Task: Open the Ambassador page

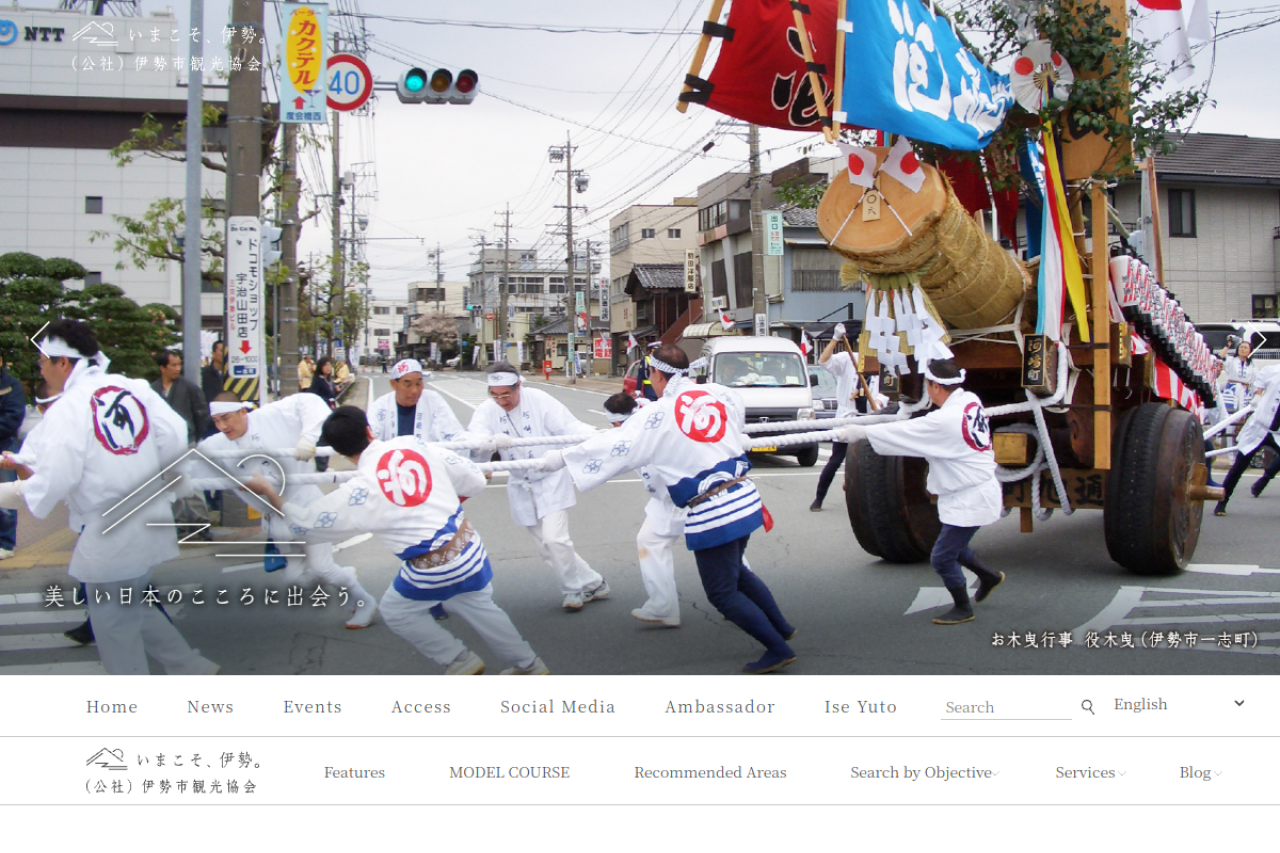Action: 720,707
